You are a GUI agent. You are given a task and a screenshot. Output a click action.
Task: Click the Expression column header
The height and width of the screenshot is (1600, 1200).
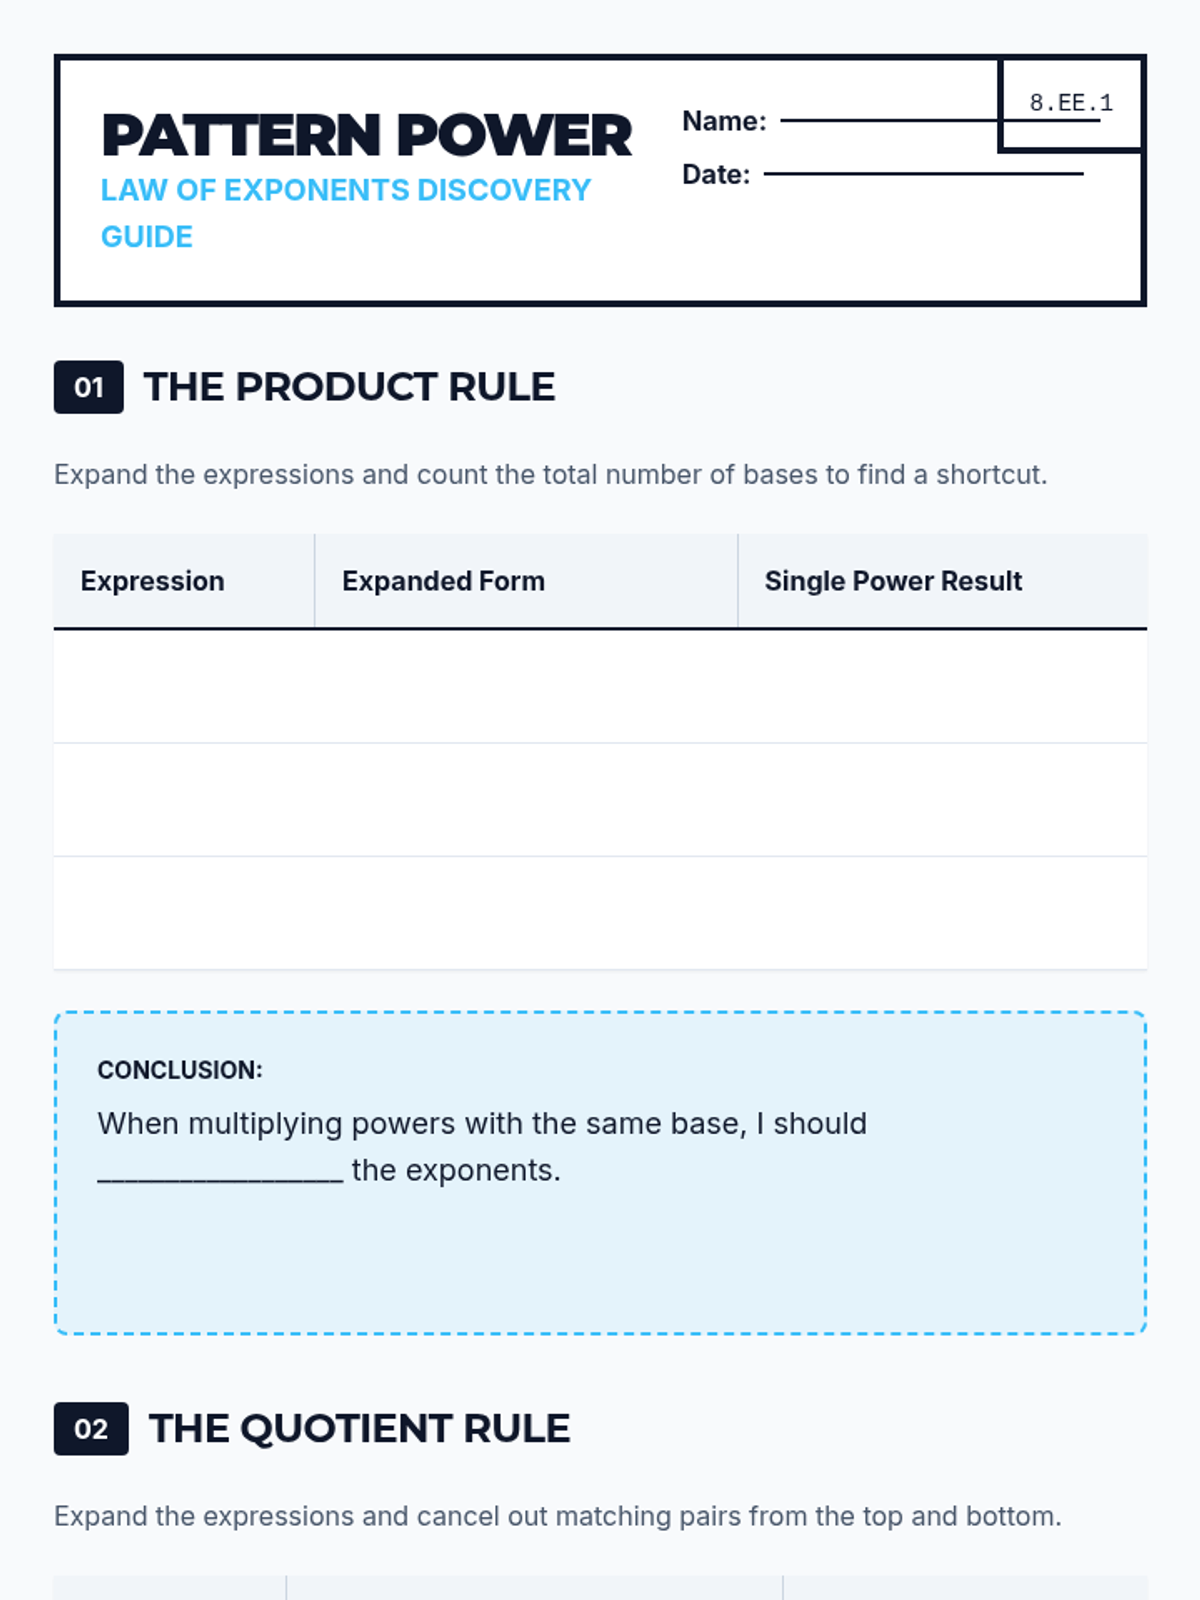(x=153, y=581)
